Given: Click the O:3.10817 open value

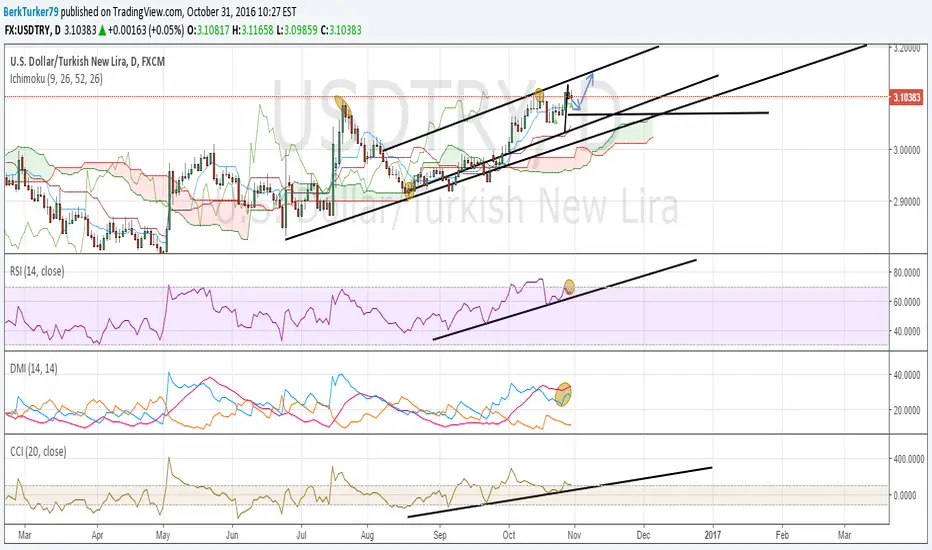Looking at the screenshot, I should [208, 30].
